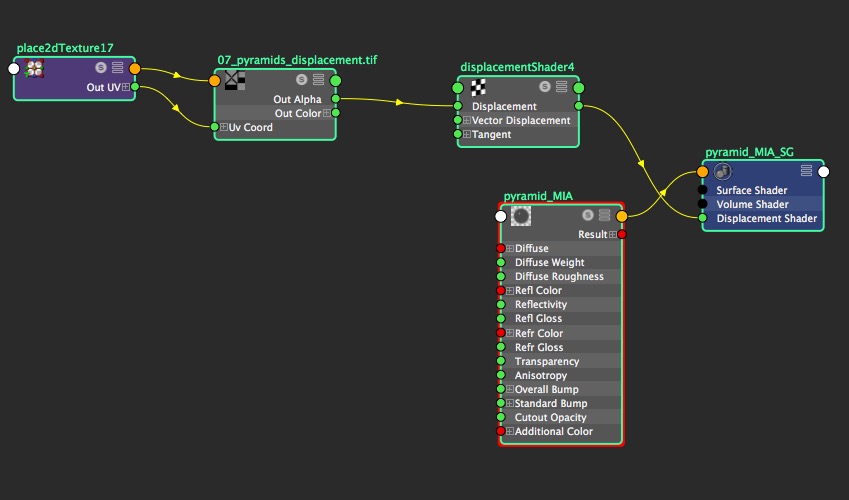The width and height of the screenshot is (849, 500).
Task: Click the Cutout Opacity input port
Action: (501, 417)
